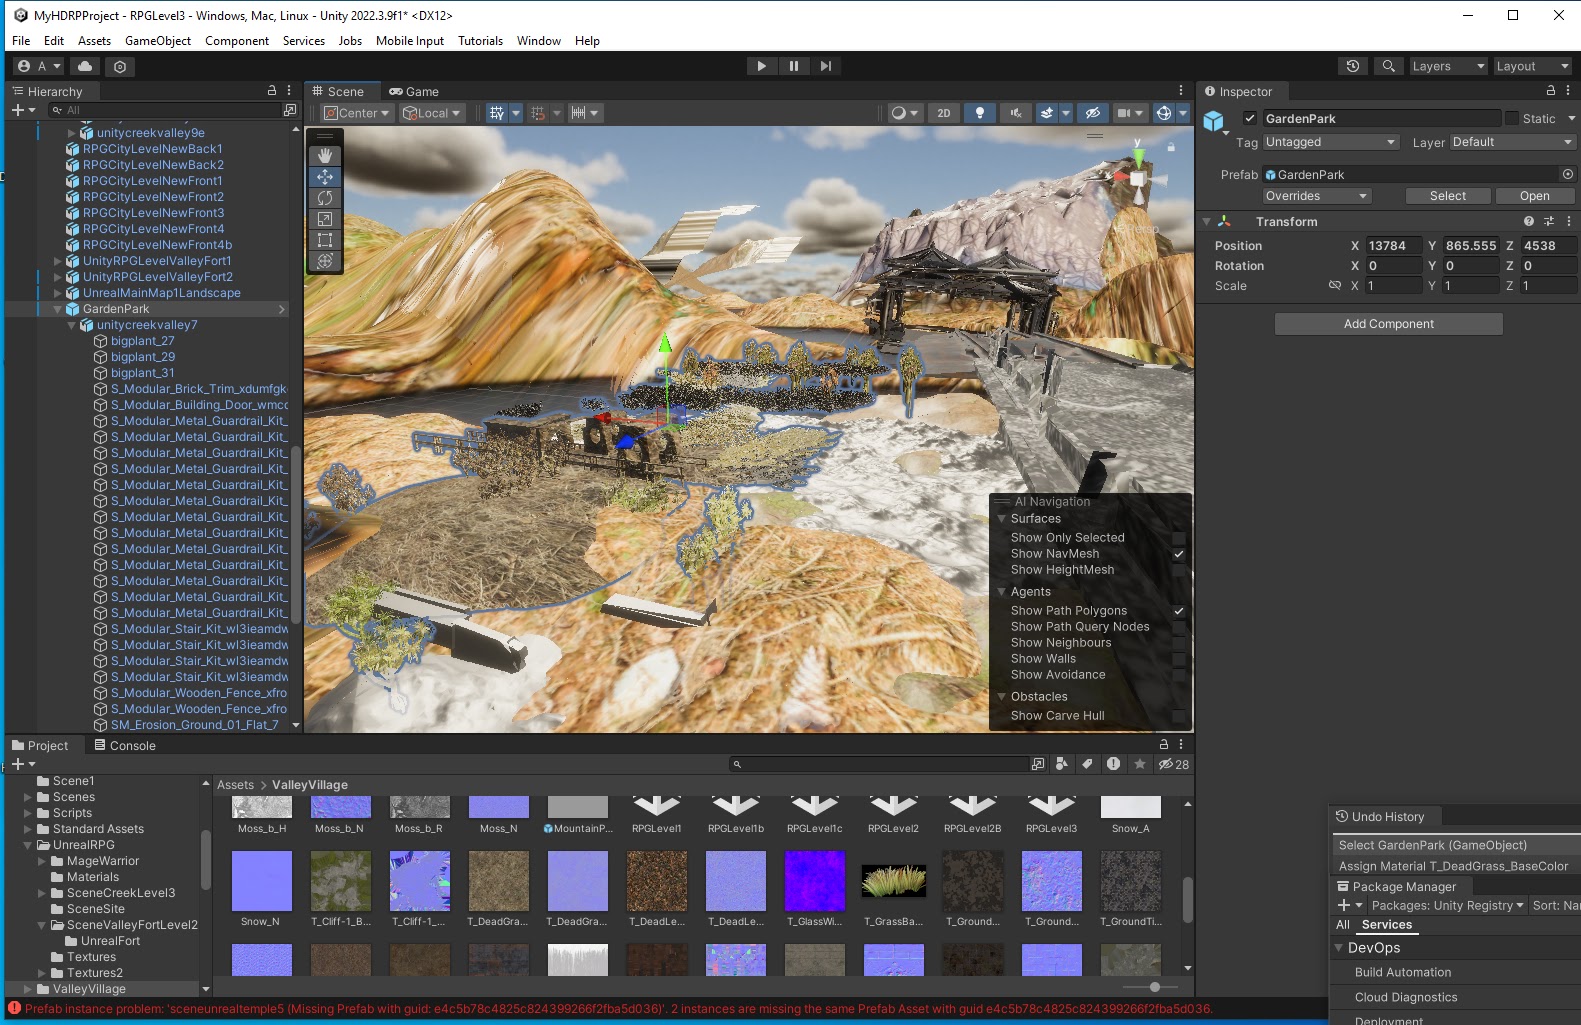The width and height of the screenshot is (1581, 1025).
Task: Collapse the GardenPark hierarchy item
Action: coord(58,309)
